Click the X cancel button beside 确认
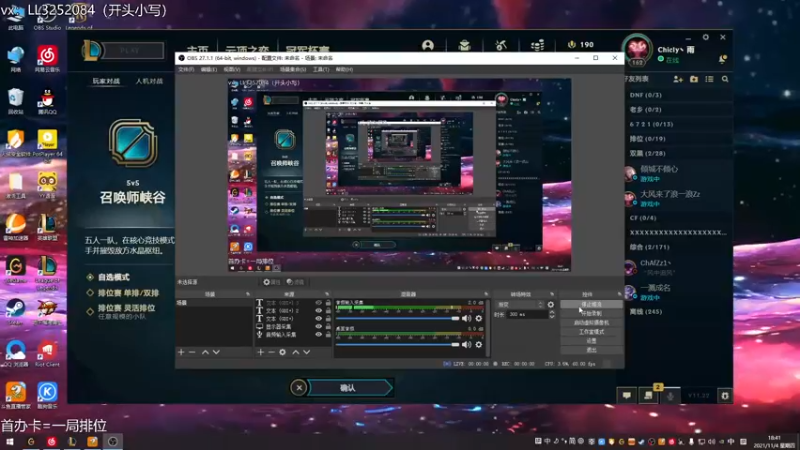Screen dimensions: 800x450 (x=299, y=388)
